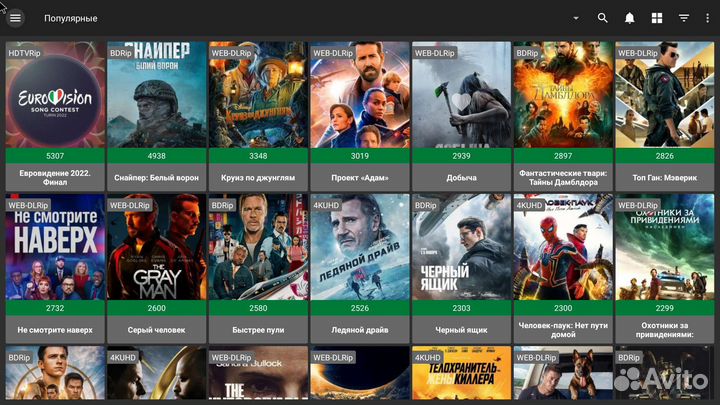Open the three-dot overflow menu

pos(709,18)
